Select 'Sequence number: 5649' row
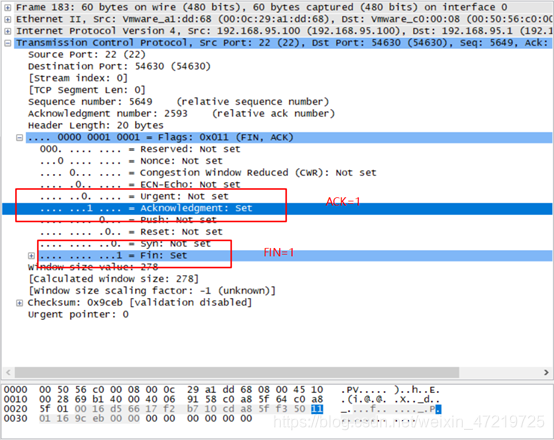Screen dimensions: 554x440 pos(178,102)
